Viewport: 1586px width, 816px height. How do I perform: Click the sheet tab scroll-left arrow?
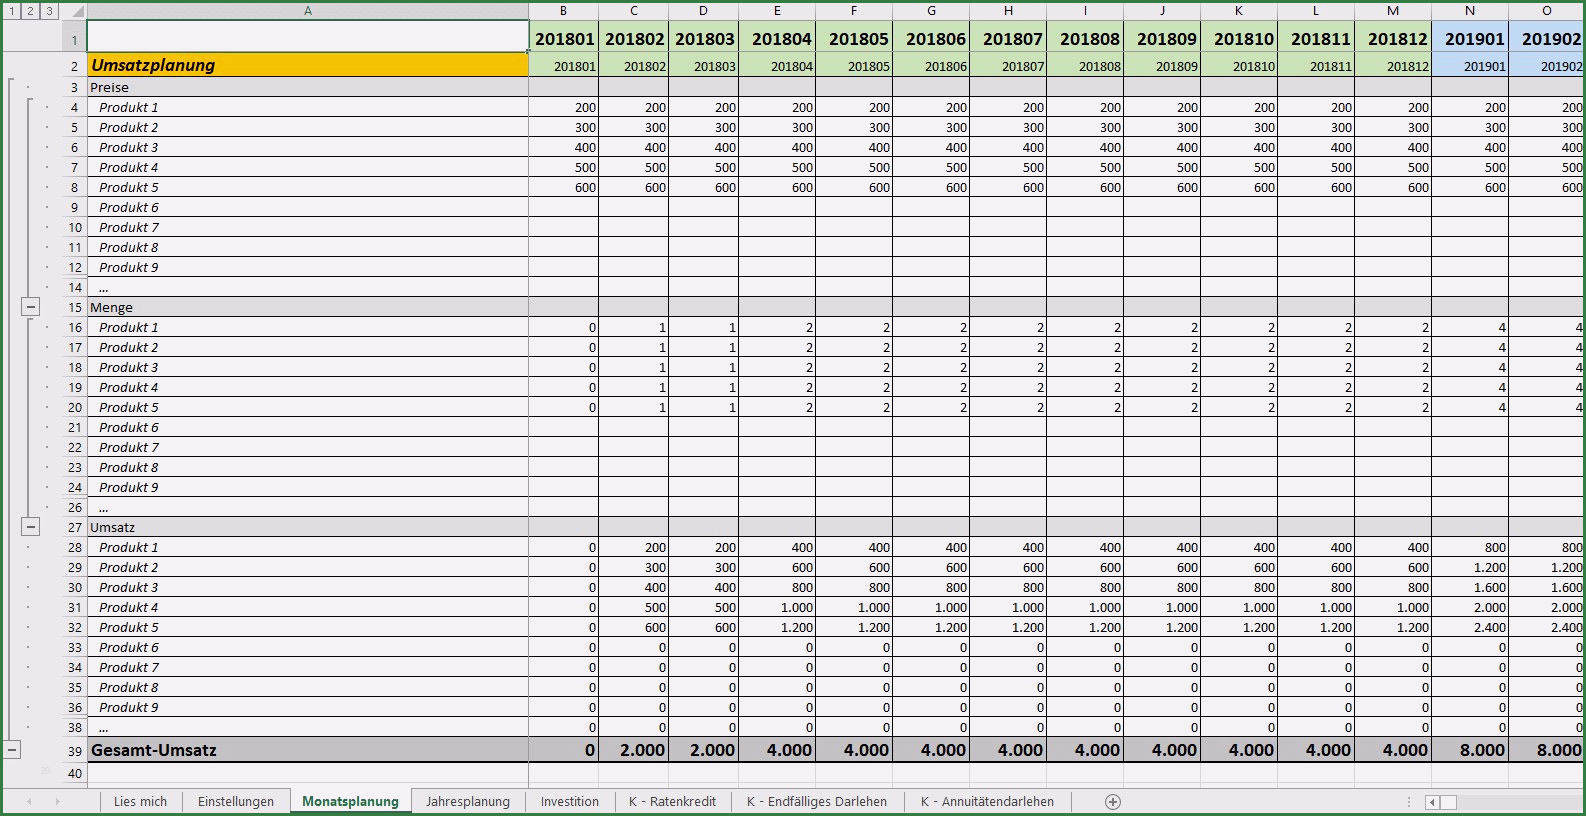(x=29, y=802)
